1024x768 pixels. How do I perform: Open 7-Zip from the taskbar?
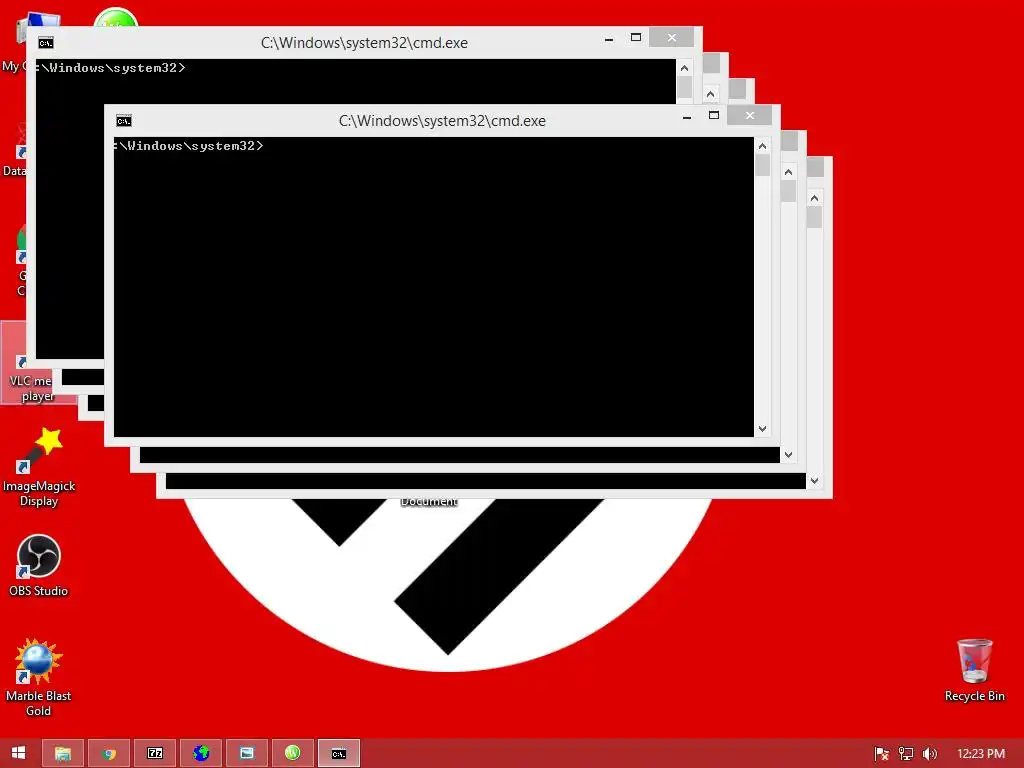pyautogui.click(x=155, y=753)
